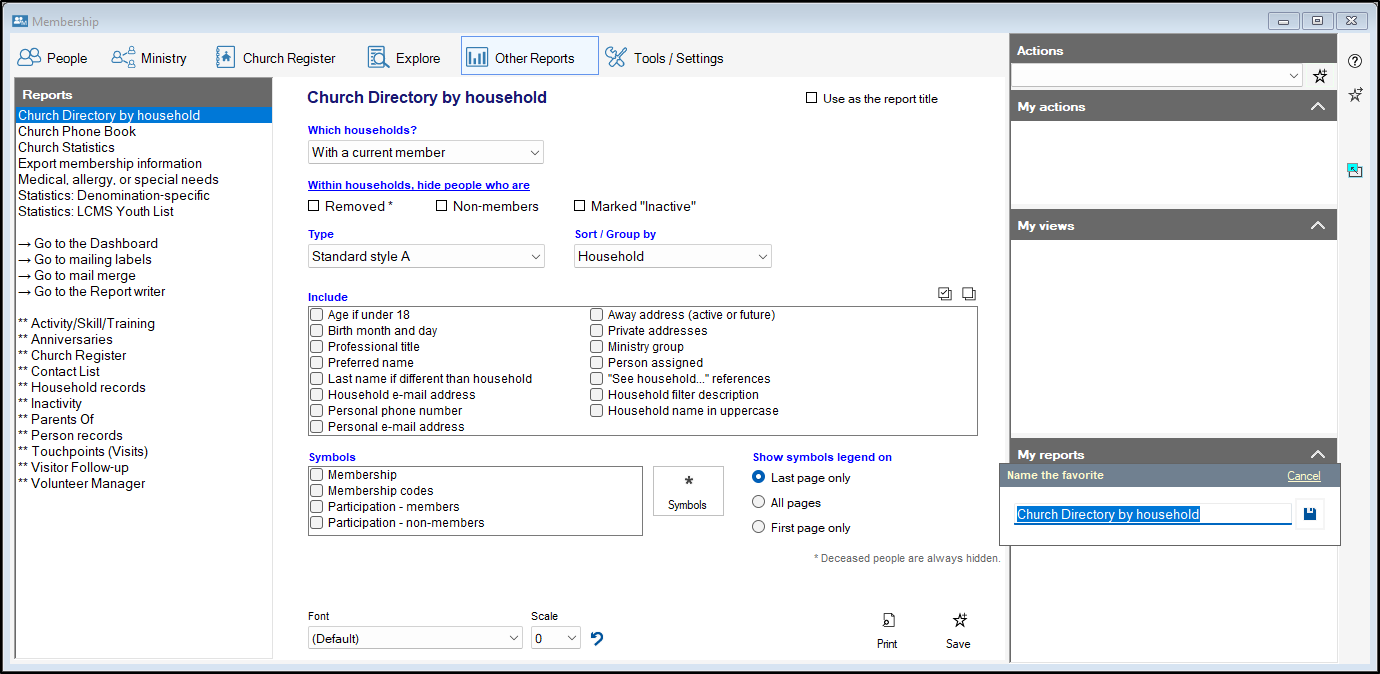Expand the Sort / Group by dropdown
Viewport: 1380px width, 674px height.
672,257
